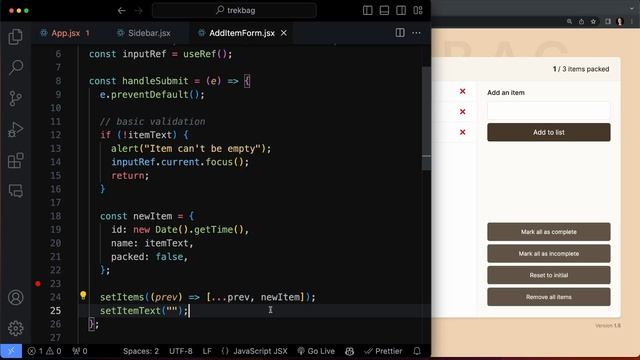Open the Chat panel icon in activity bar
This screenshot has width=640, height=360.
(x=16, y=191)
